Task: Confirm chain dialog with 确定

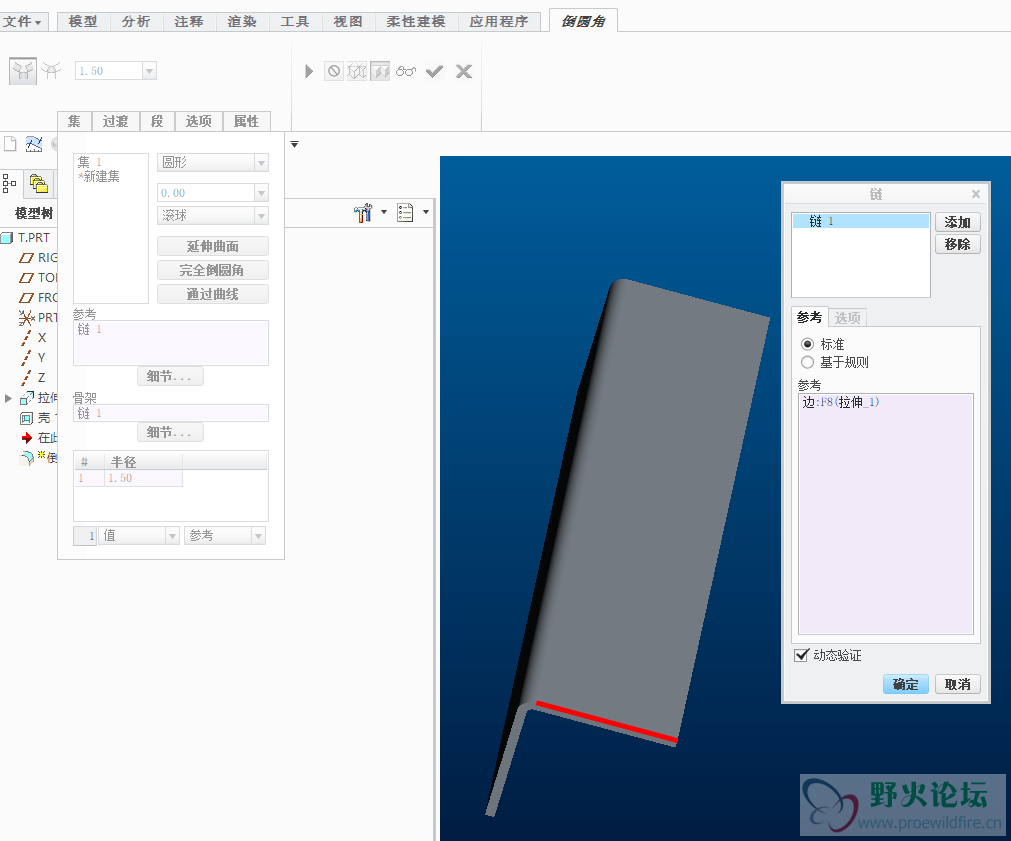Action: 905,684
